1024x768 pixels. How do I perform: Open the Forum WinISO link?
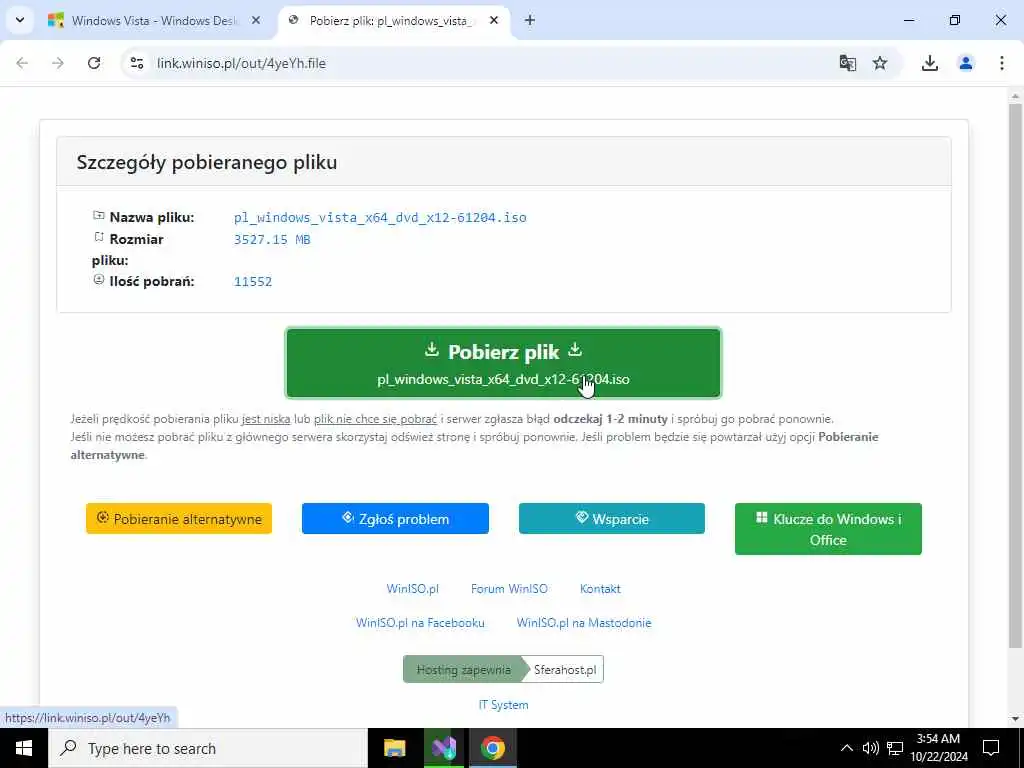tap(509, 588)
